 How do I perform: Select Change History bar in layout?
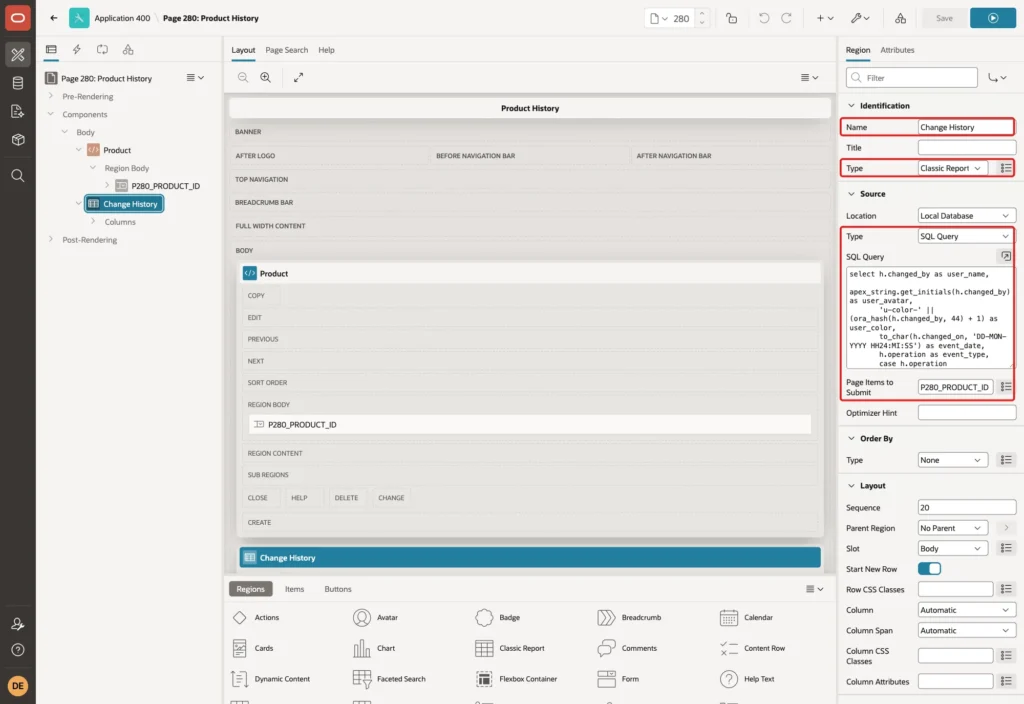pos(530,557)
